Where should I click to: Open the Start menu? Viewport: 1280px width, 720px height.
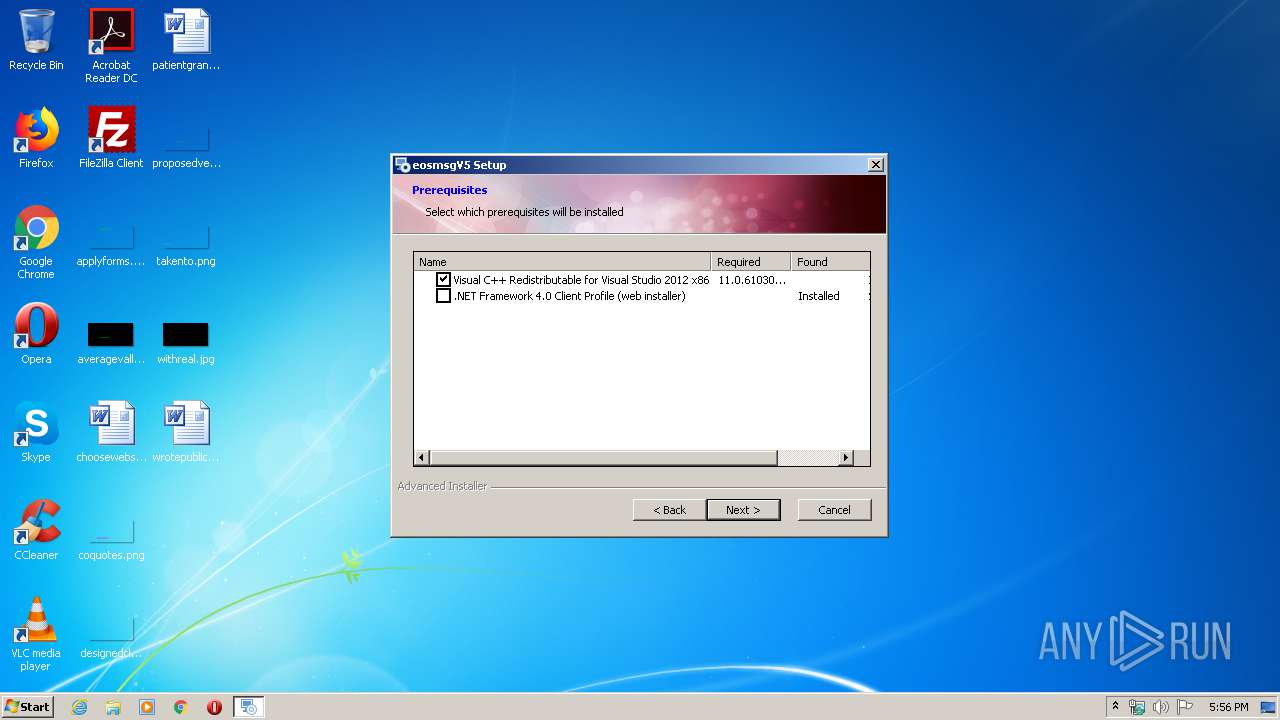point(28,707)
